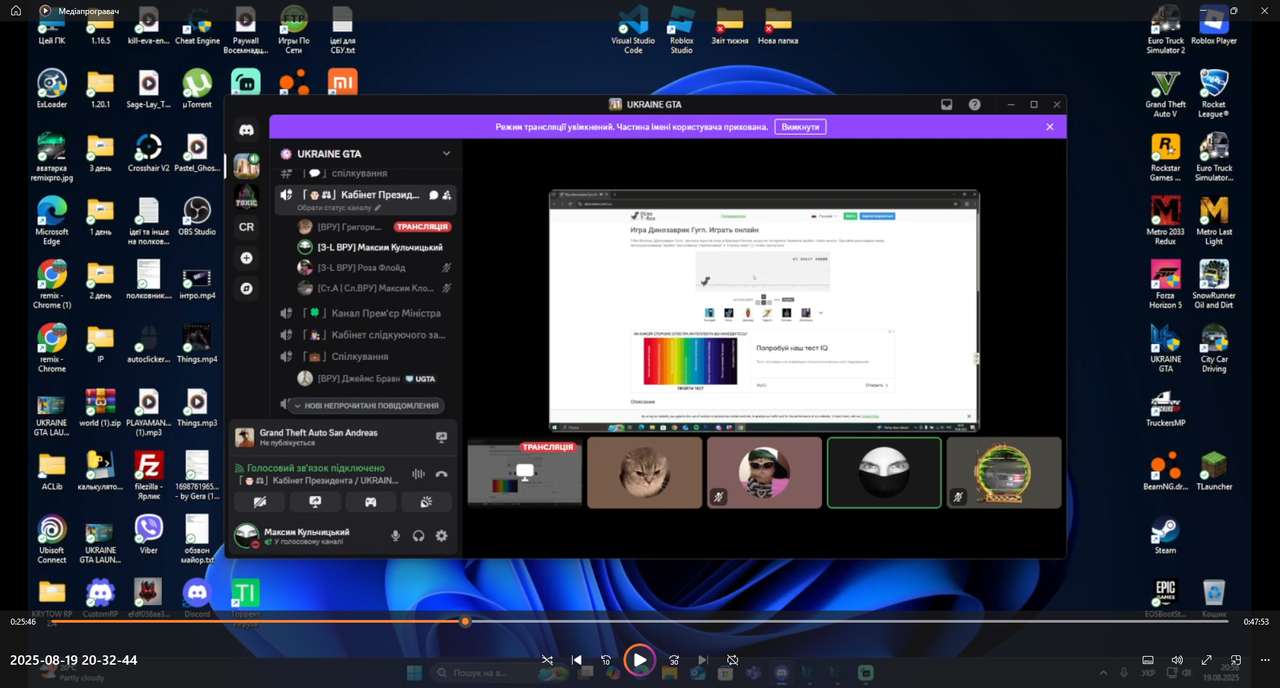Click НОВІ НЕПРОЧИТАНІ ПОВІДОМЛЕННЯ pill
The image size is (1280, 688).
365,406
